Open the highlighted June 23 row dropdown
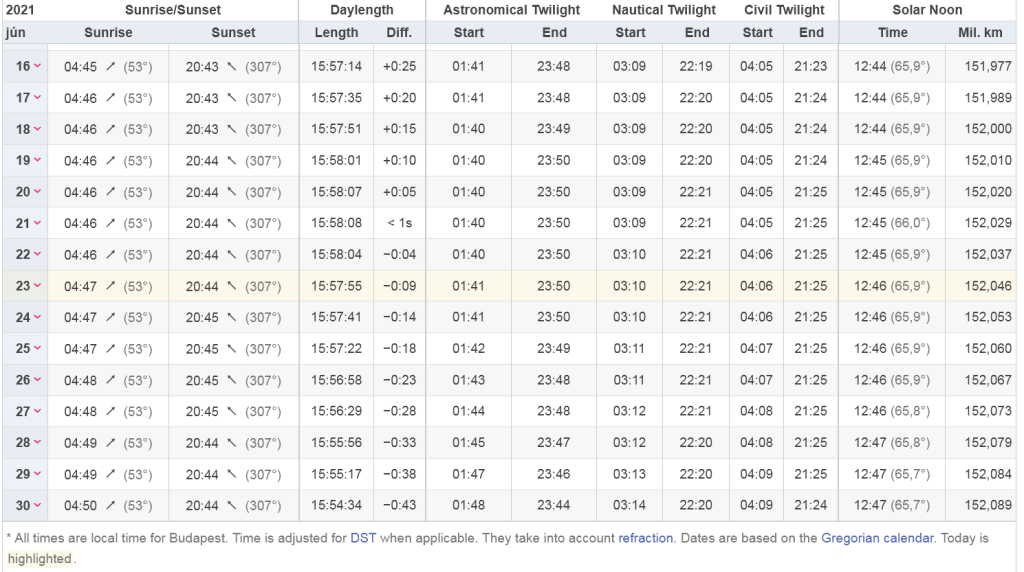1024x572 pixels. point(37,286)
